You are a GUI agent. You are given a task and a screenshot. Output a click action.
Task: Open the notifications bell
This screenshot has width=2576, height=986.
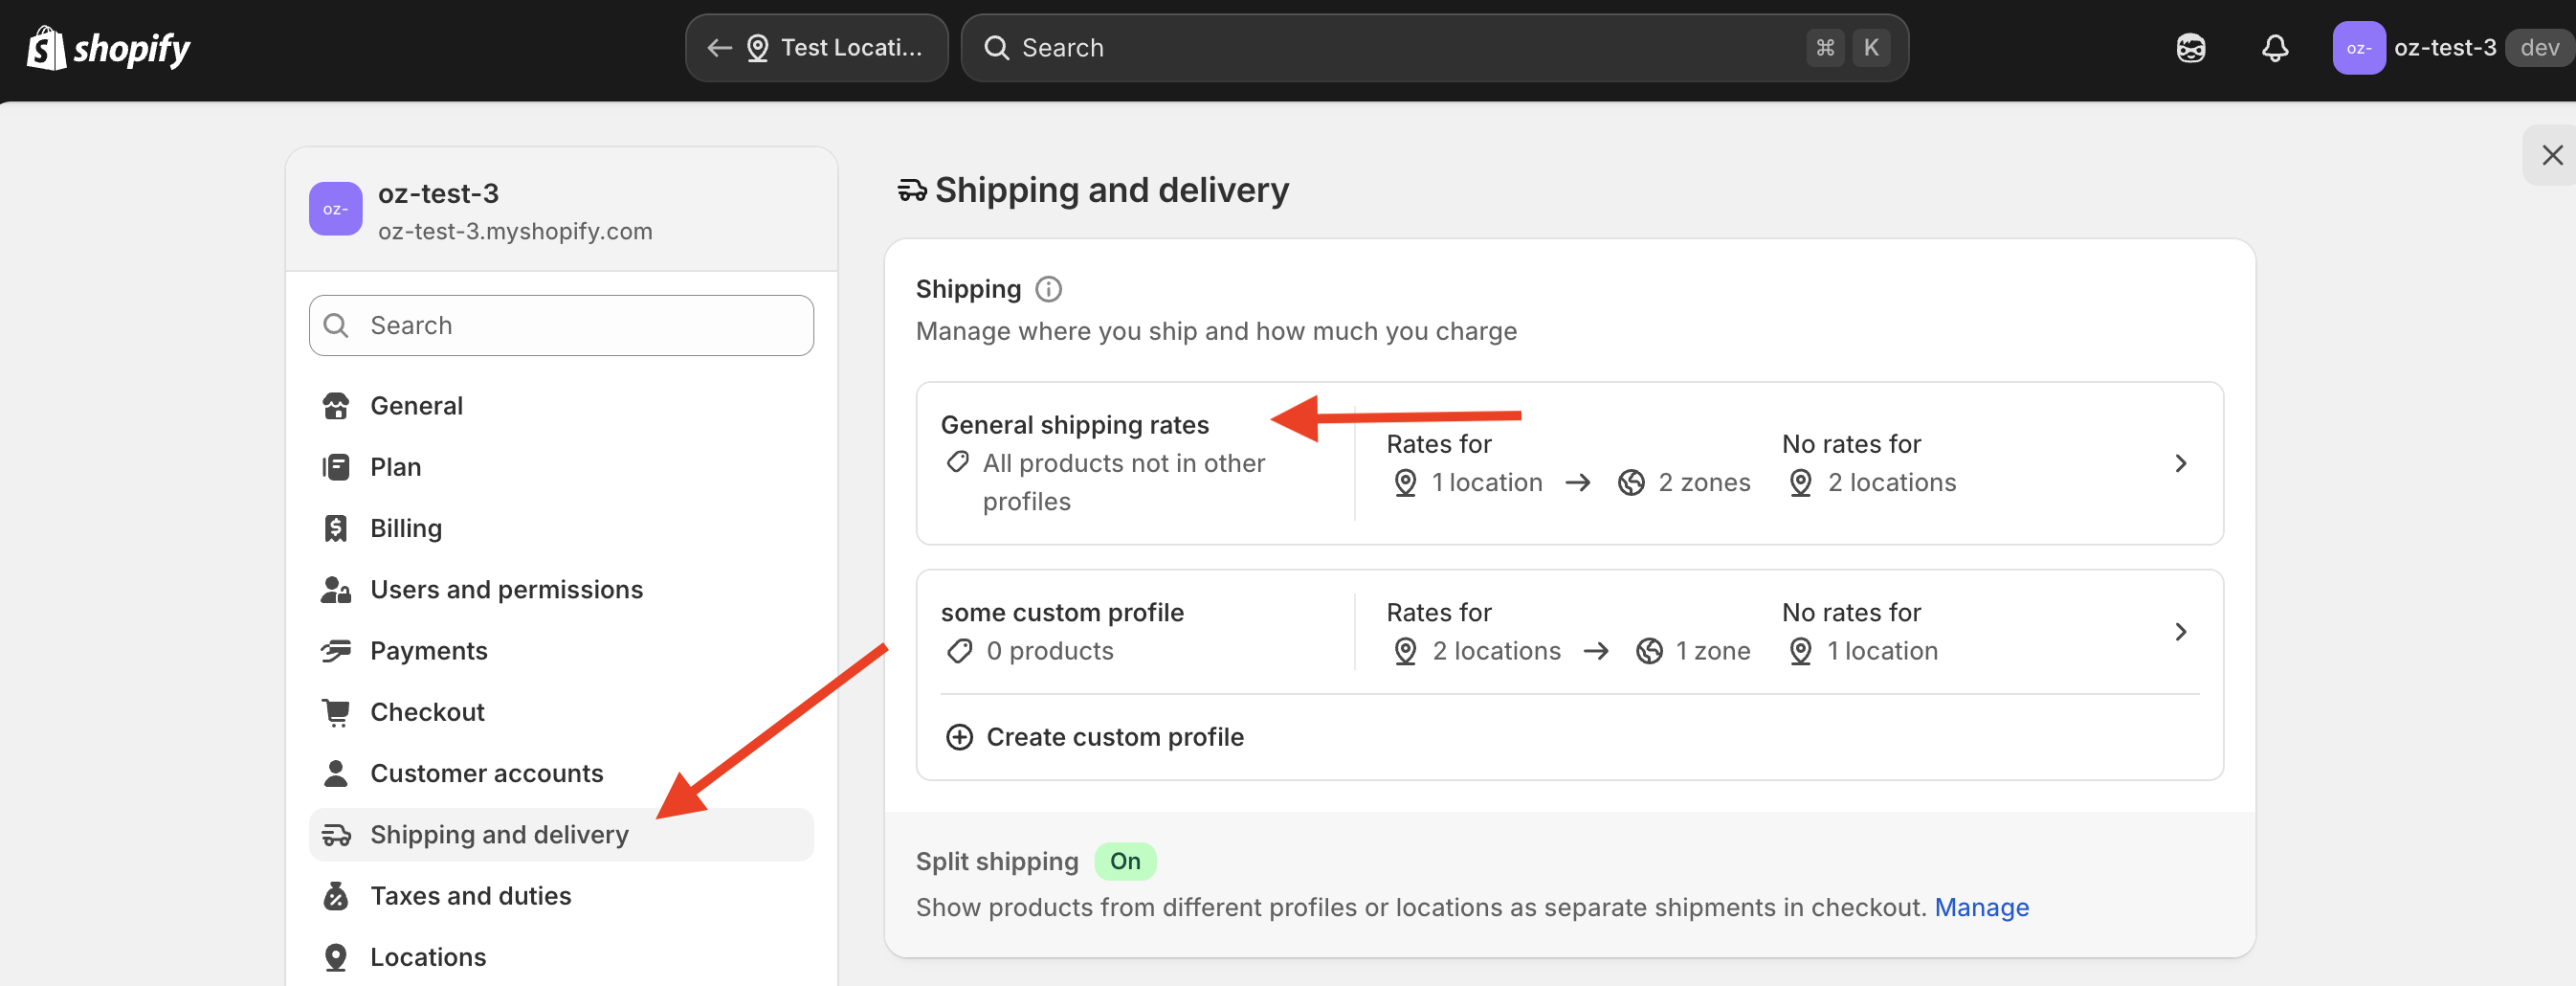(2274, 48)
